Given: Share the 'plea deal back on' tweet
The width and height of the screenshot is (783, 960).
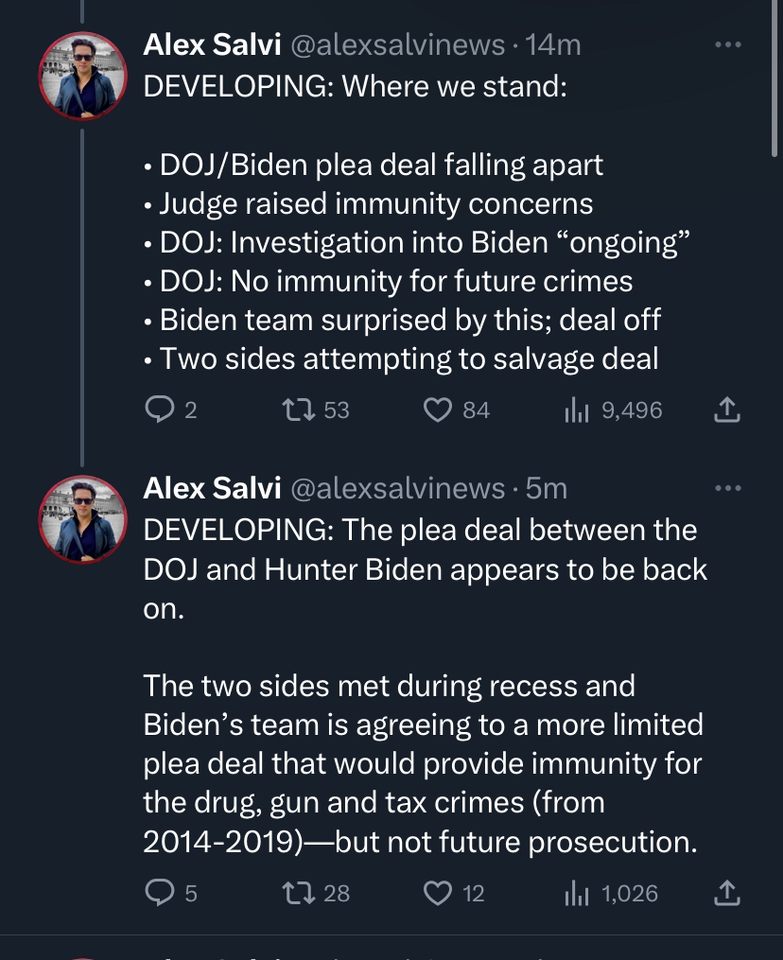Looking at the screenshot, I should tap(728, 892).
